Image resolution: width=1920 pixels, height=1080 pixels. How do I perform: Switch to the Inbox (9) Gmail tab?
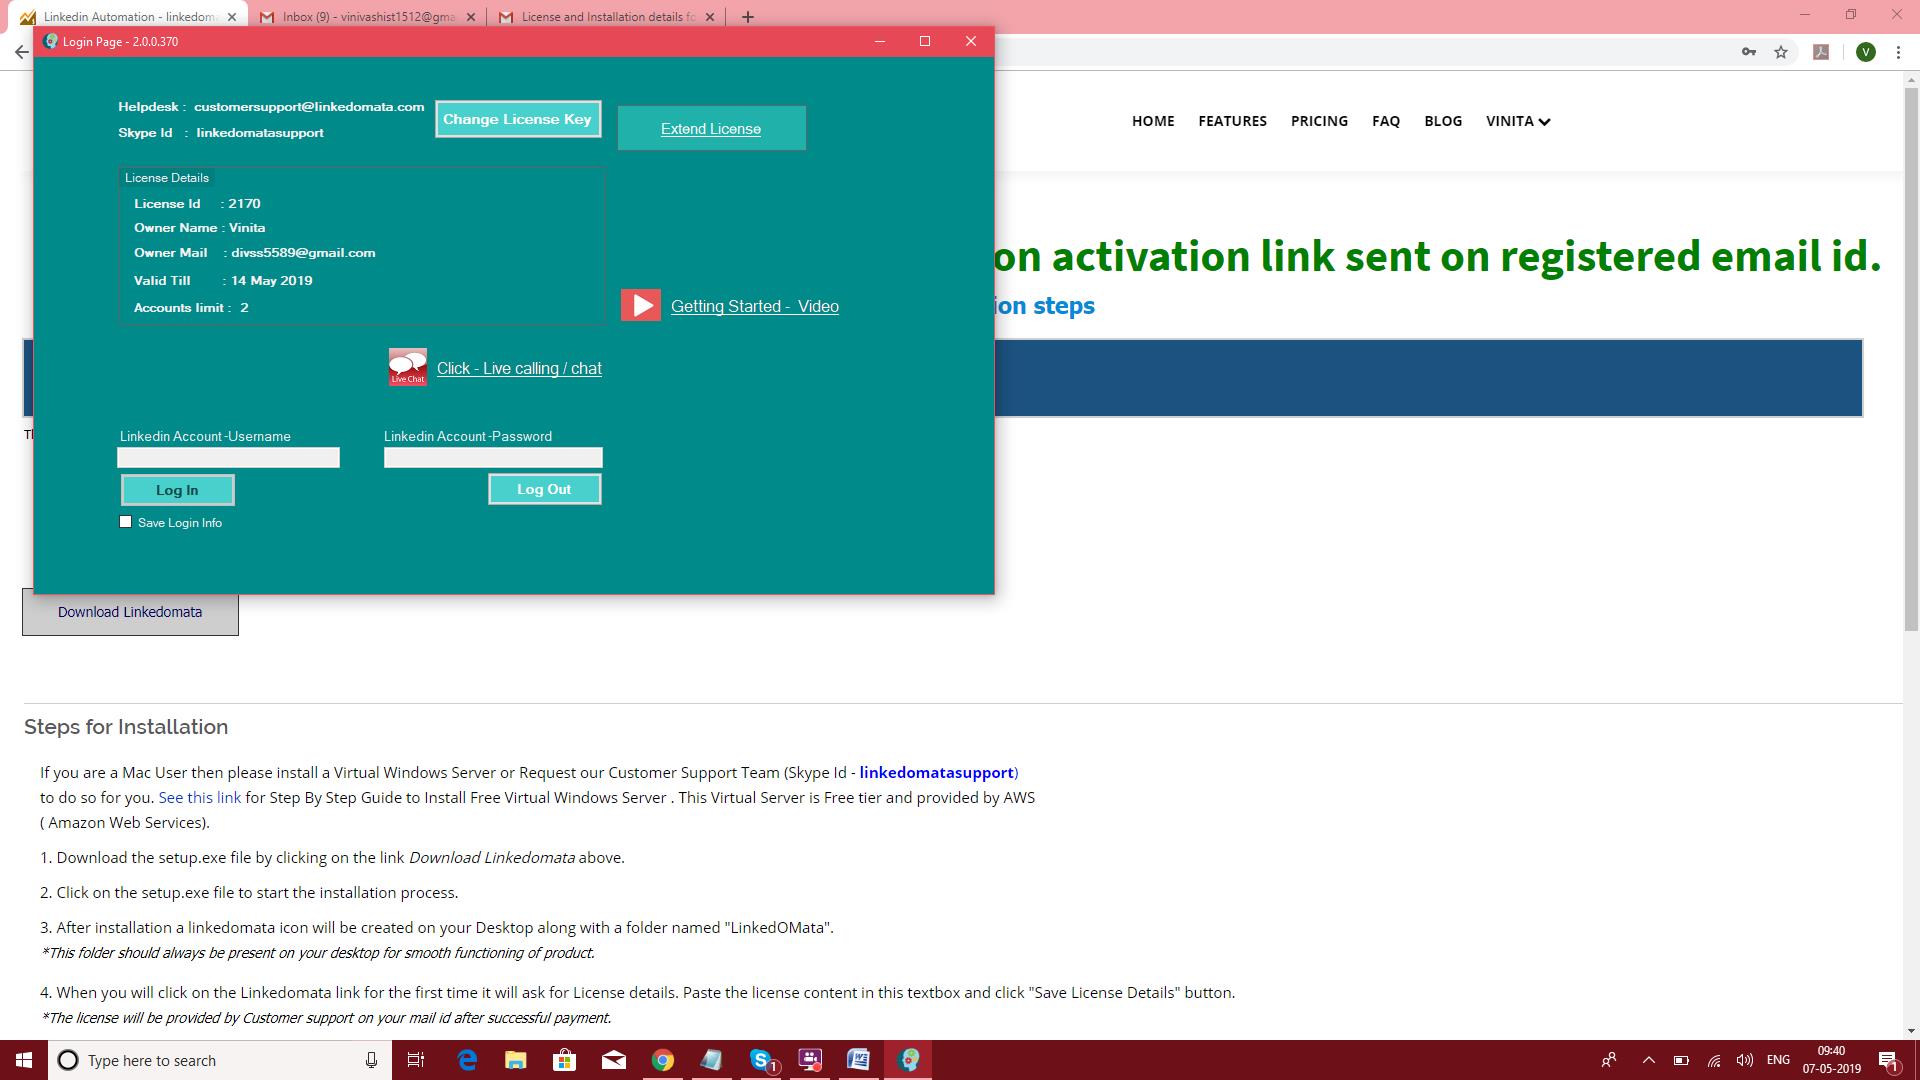(367, 17)
